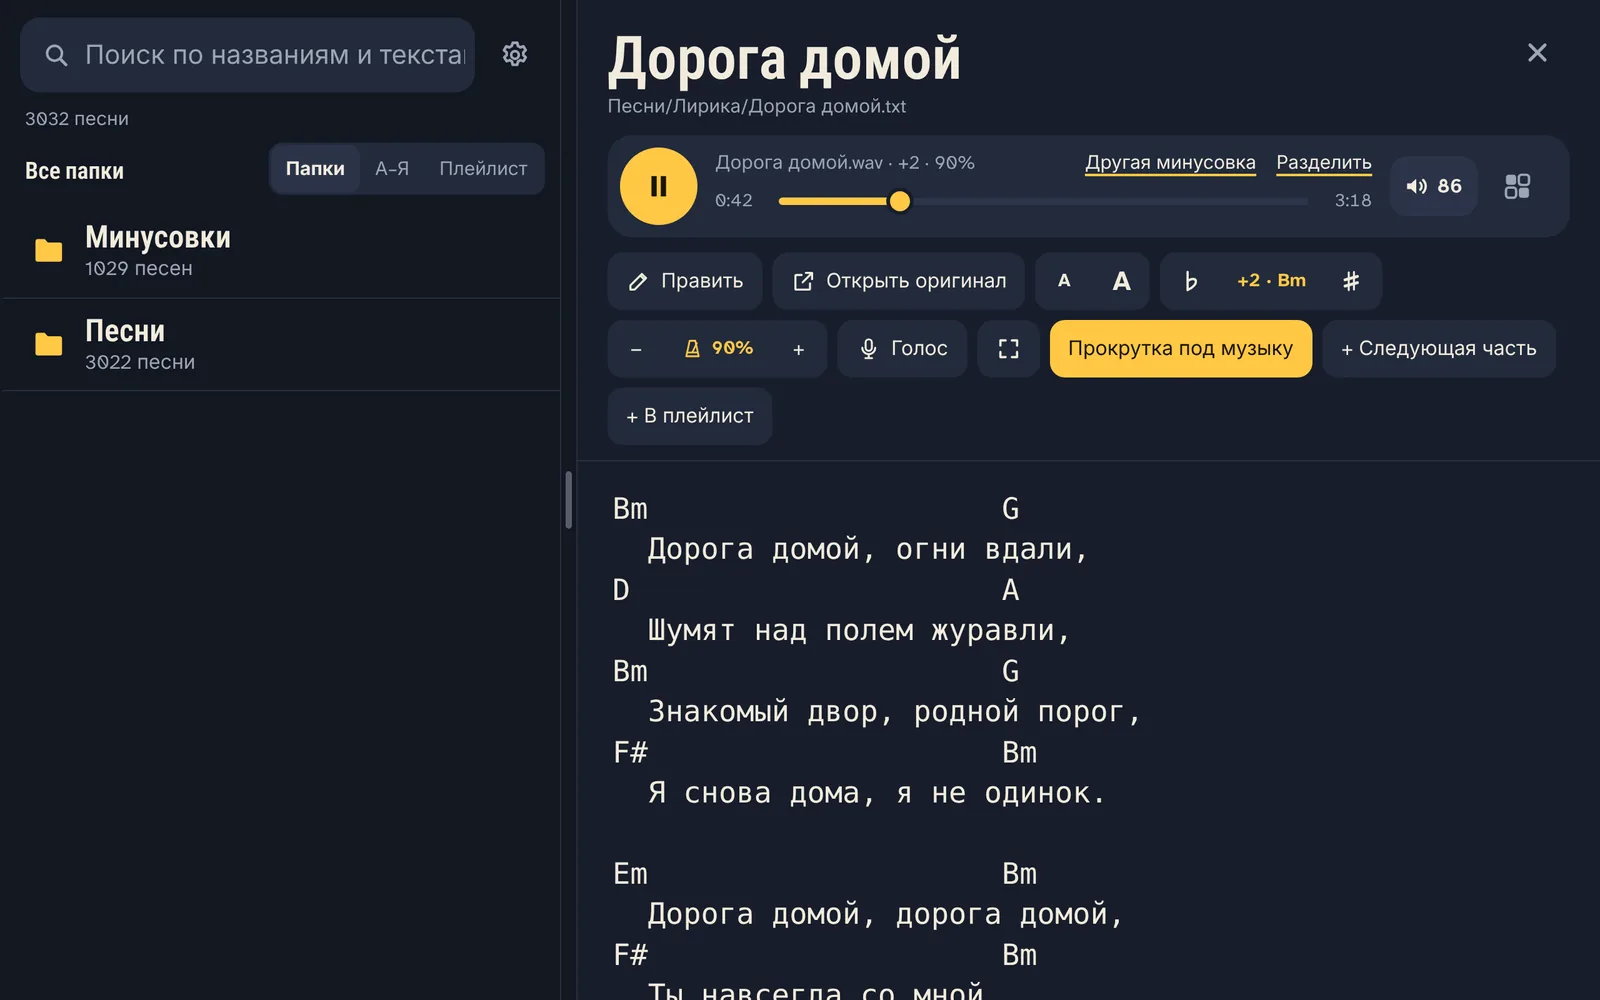Click the panel divider scrollbar handle
Image resolution: width=1600 pixels, height=1000 pixels.
[x=568, y=500]
